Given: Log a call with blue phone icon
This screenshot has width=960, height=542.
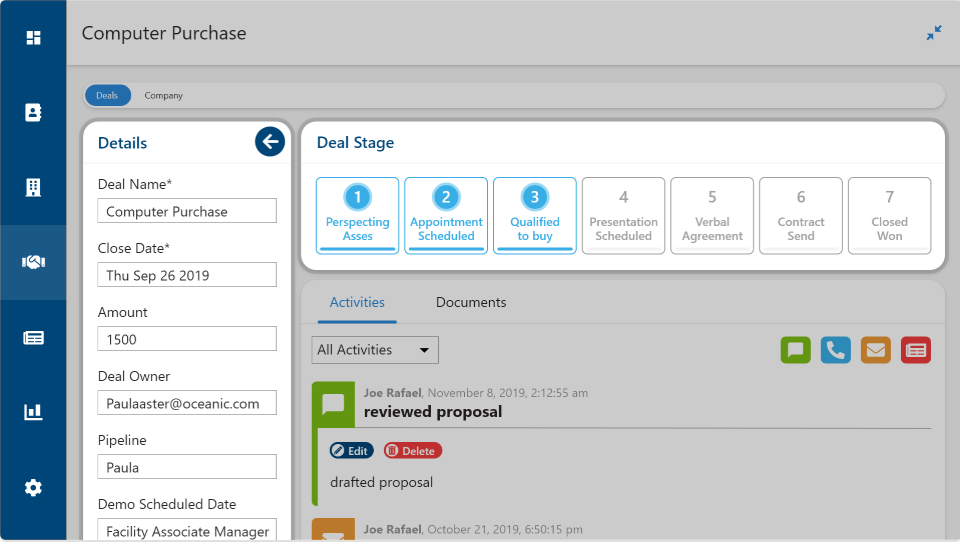Looking at the screenshot, I should point(836,350).
